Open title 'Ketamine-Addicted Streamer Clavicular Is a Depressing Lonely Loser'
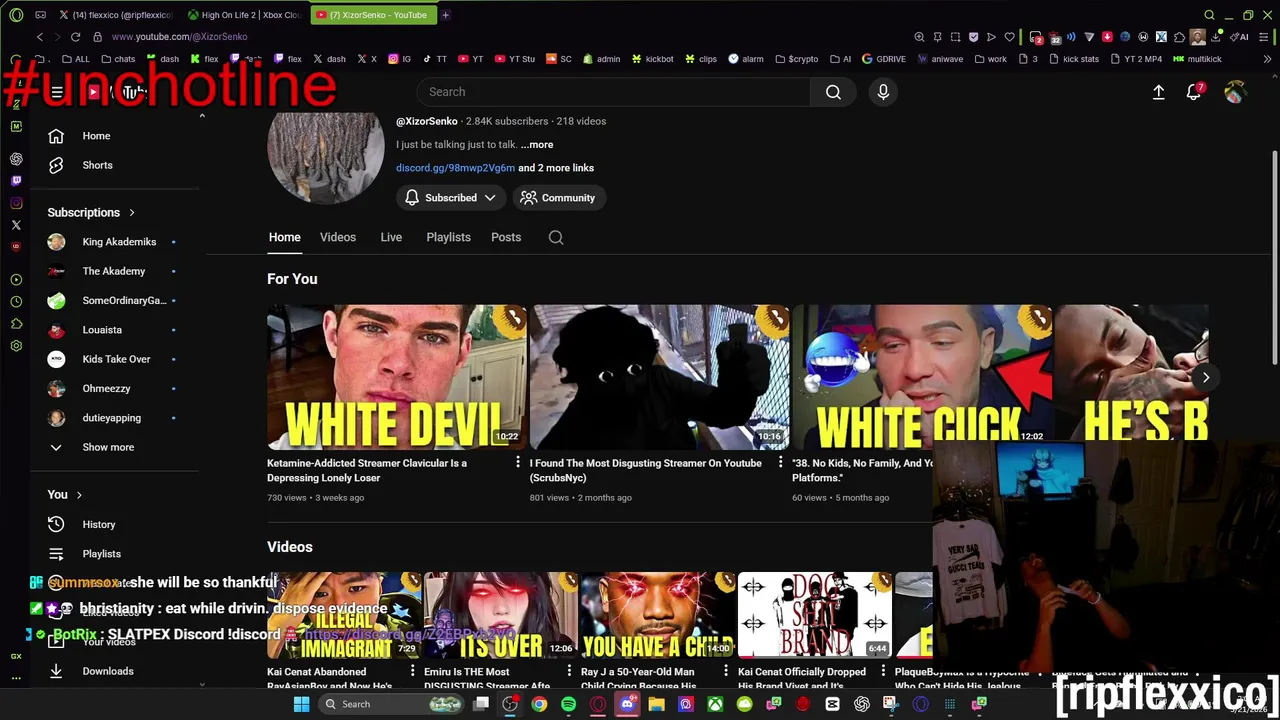The image size is (1280, 720). pyautogui.click(x=367, y=470)
